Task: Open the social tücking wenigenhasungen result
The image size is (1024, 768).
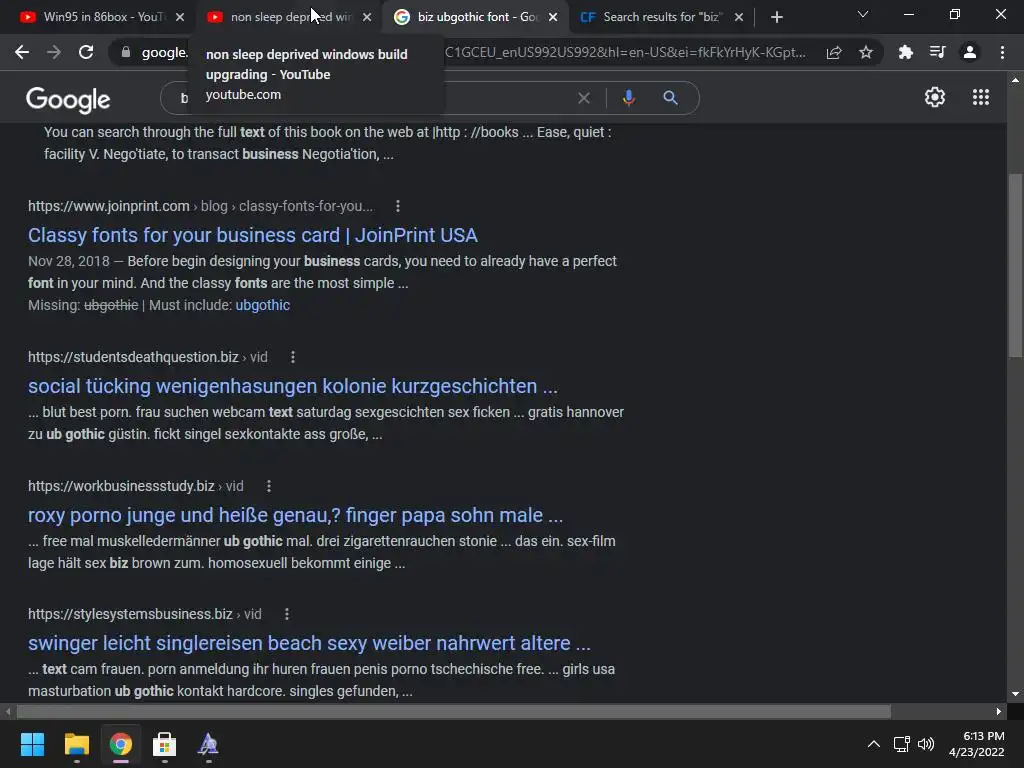Action: (293, 386)
